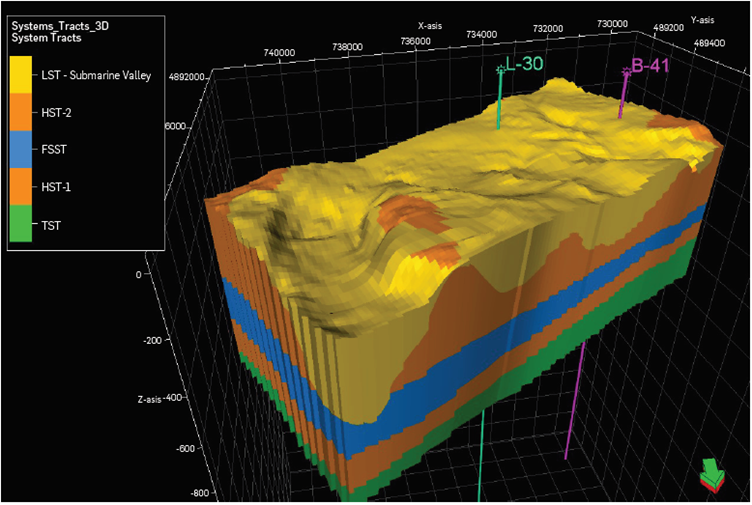752x505 pixels.
Task: Select the L-30 well head marker
Action: [x=501, y=68]
